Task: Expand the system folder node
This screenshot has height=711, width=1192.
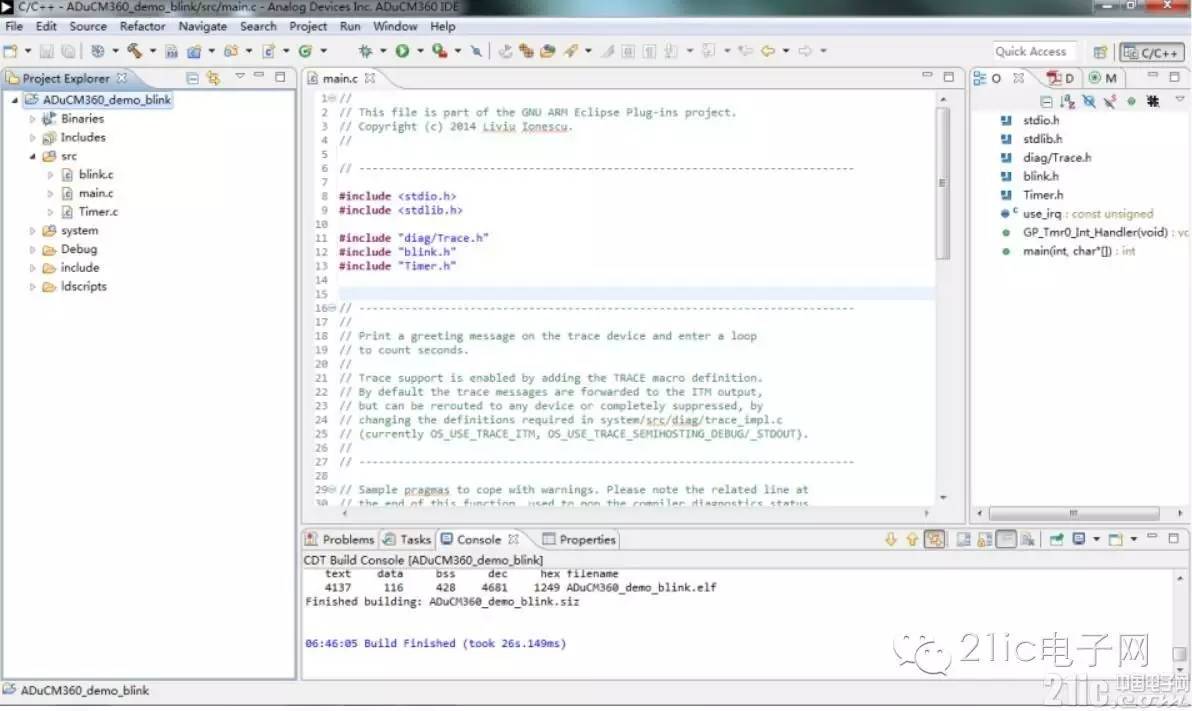Action: 33,230
